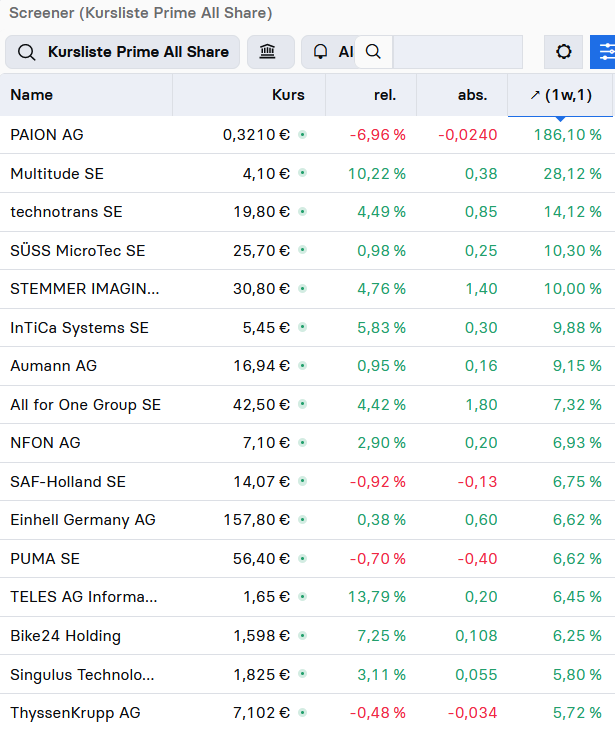Click the green status dot for Aumann AG
Screen dimensions: 615x729
point(302,366)
